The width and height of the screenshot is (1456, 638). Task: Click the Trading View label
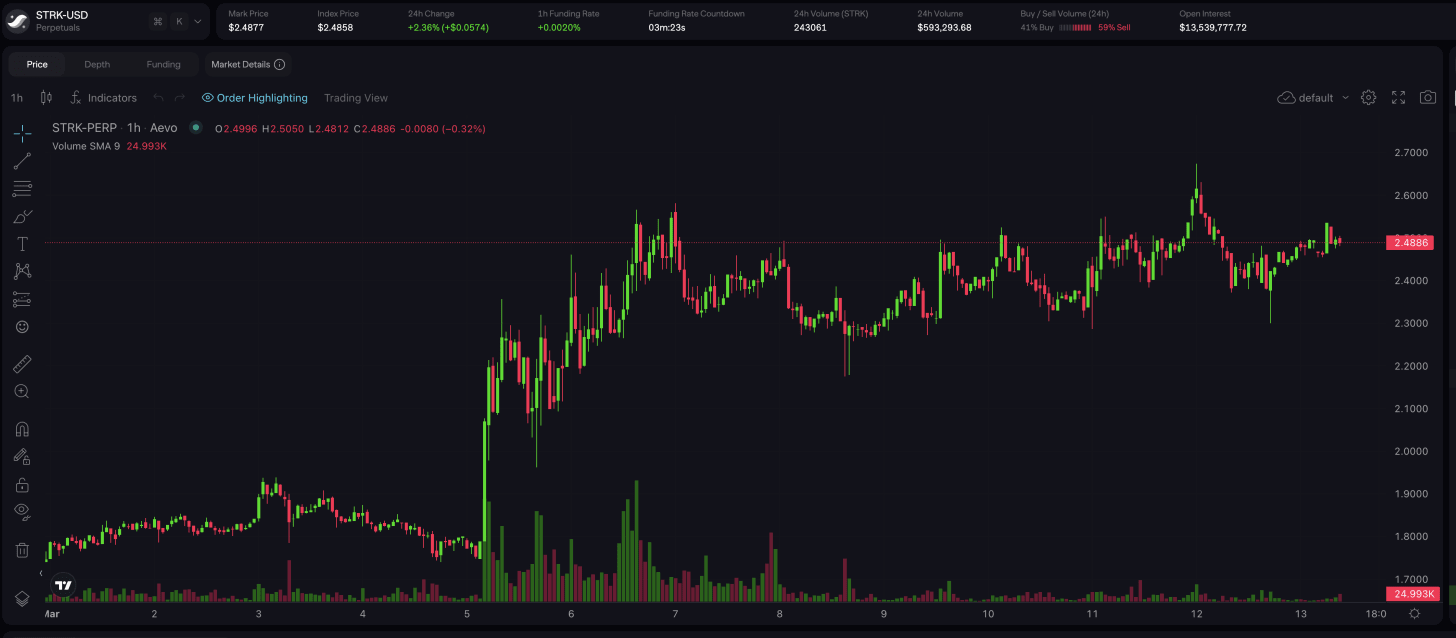[x=356, y=98]
